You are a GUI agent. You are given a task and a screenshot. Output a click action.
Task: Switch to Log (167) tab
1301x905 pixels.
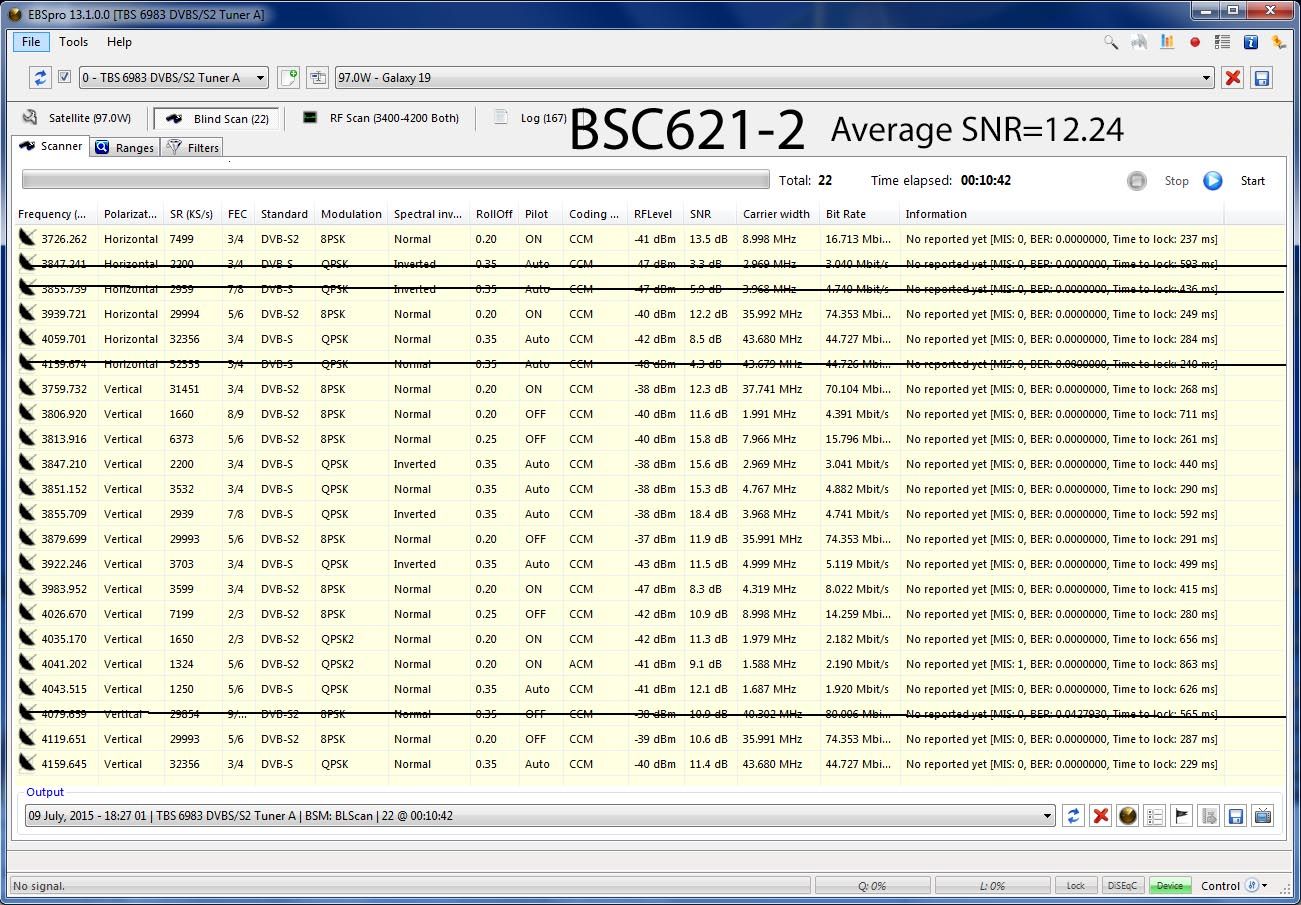pyautogui.click(x=531, y=118)
